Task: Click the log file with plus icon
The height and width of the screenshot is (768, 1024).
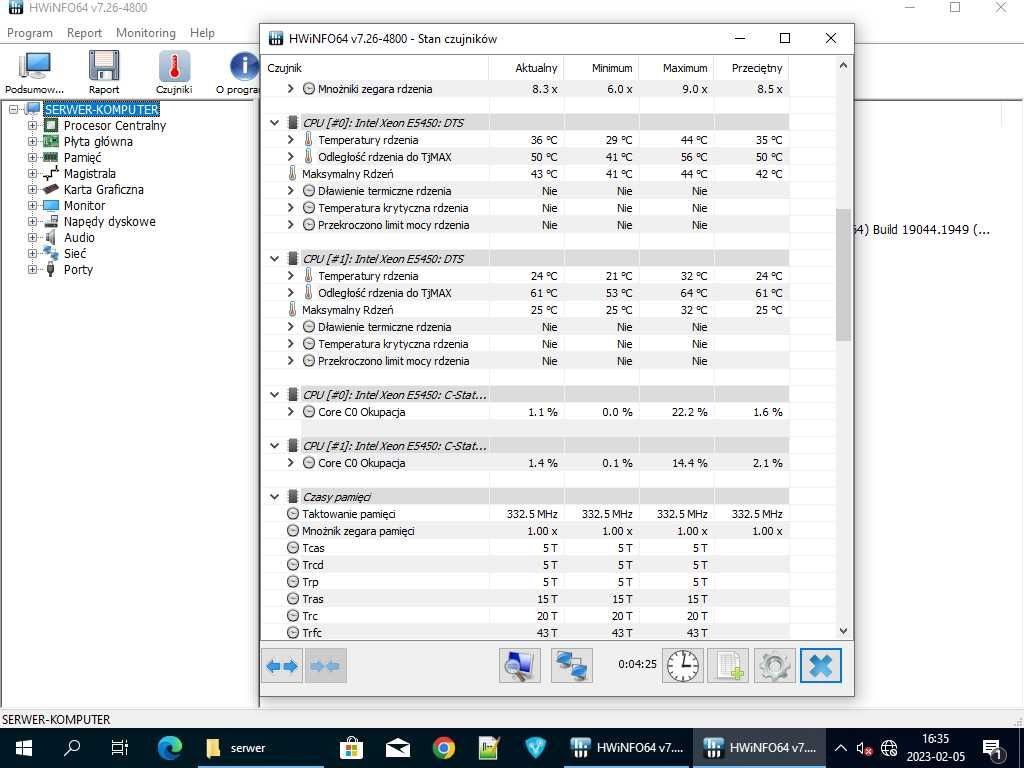Action: tap(729, 665)
